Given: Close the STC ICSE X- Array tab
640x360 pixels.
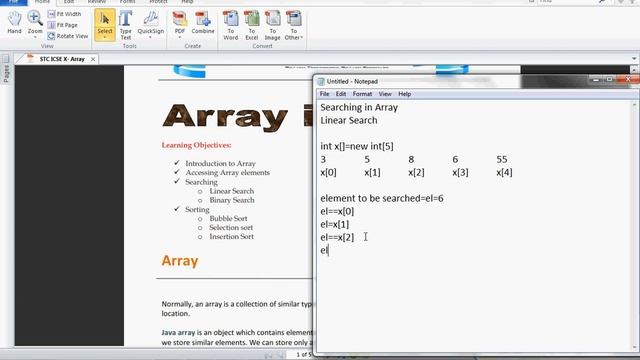Looking at the screenshot, I should 93,59.
